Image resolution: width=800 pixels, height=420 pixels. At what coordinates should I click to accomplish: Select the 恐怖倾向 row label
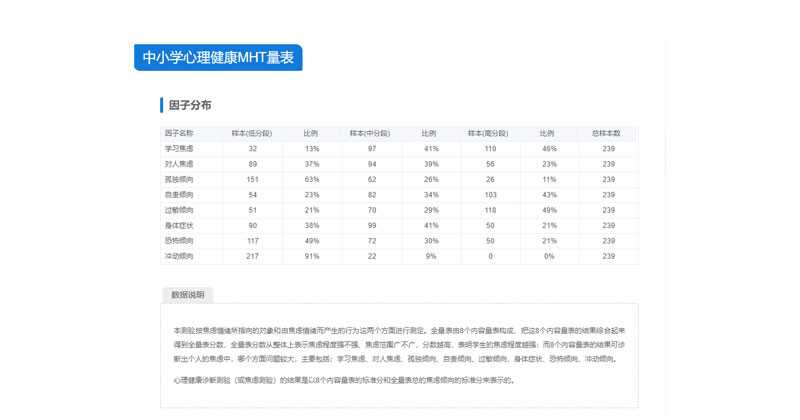179,240
